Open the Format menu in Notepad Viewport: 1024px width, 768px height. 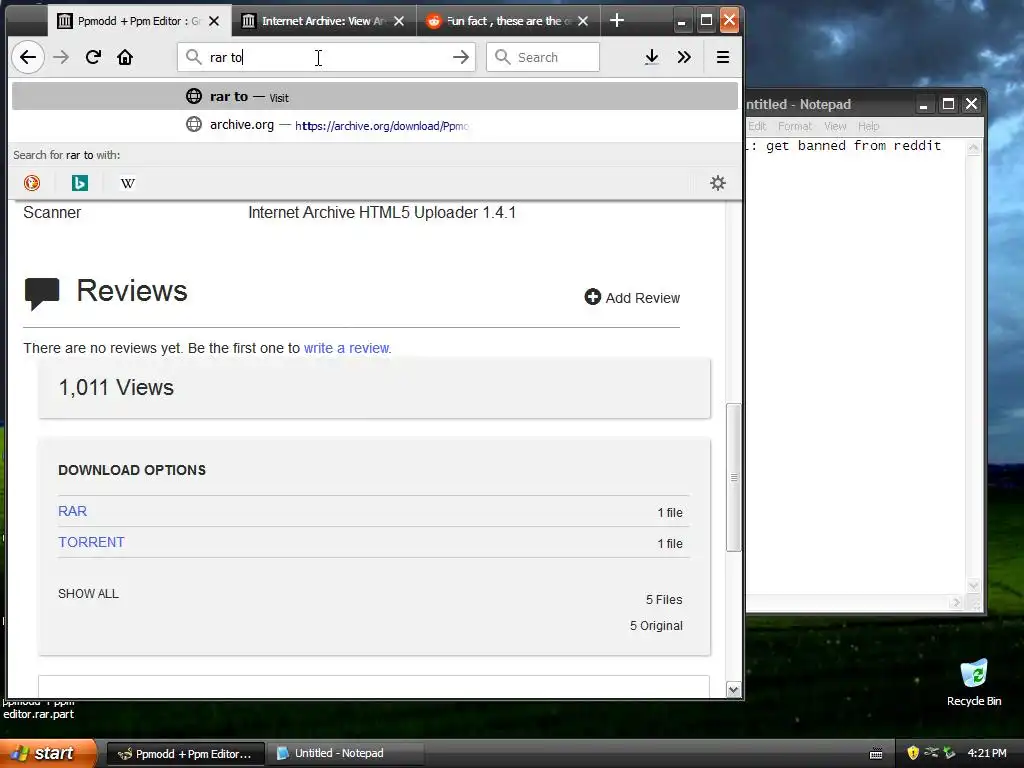(x=795, y=126)
